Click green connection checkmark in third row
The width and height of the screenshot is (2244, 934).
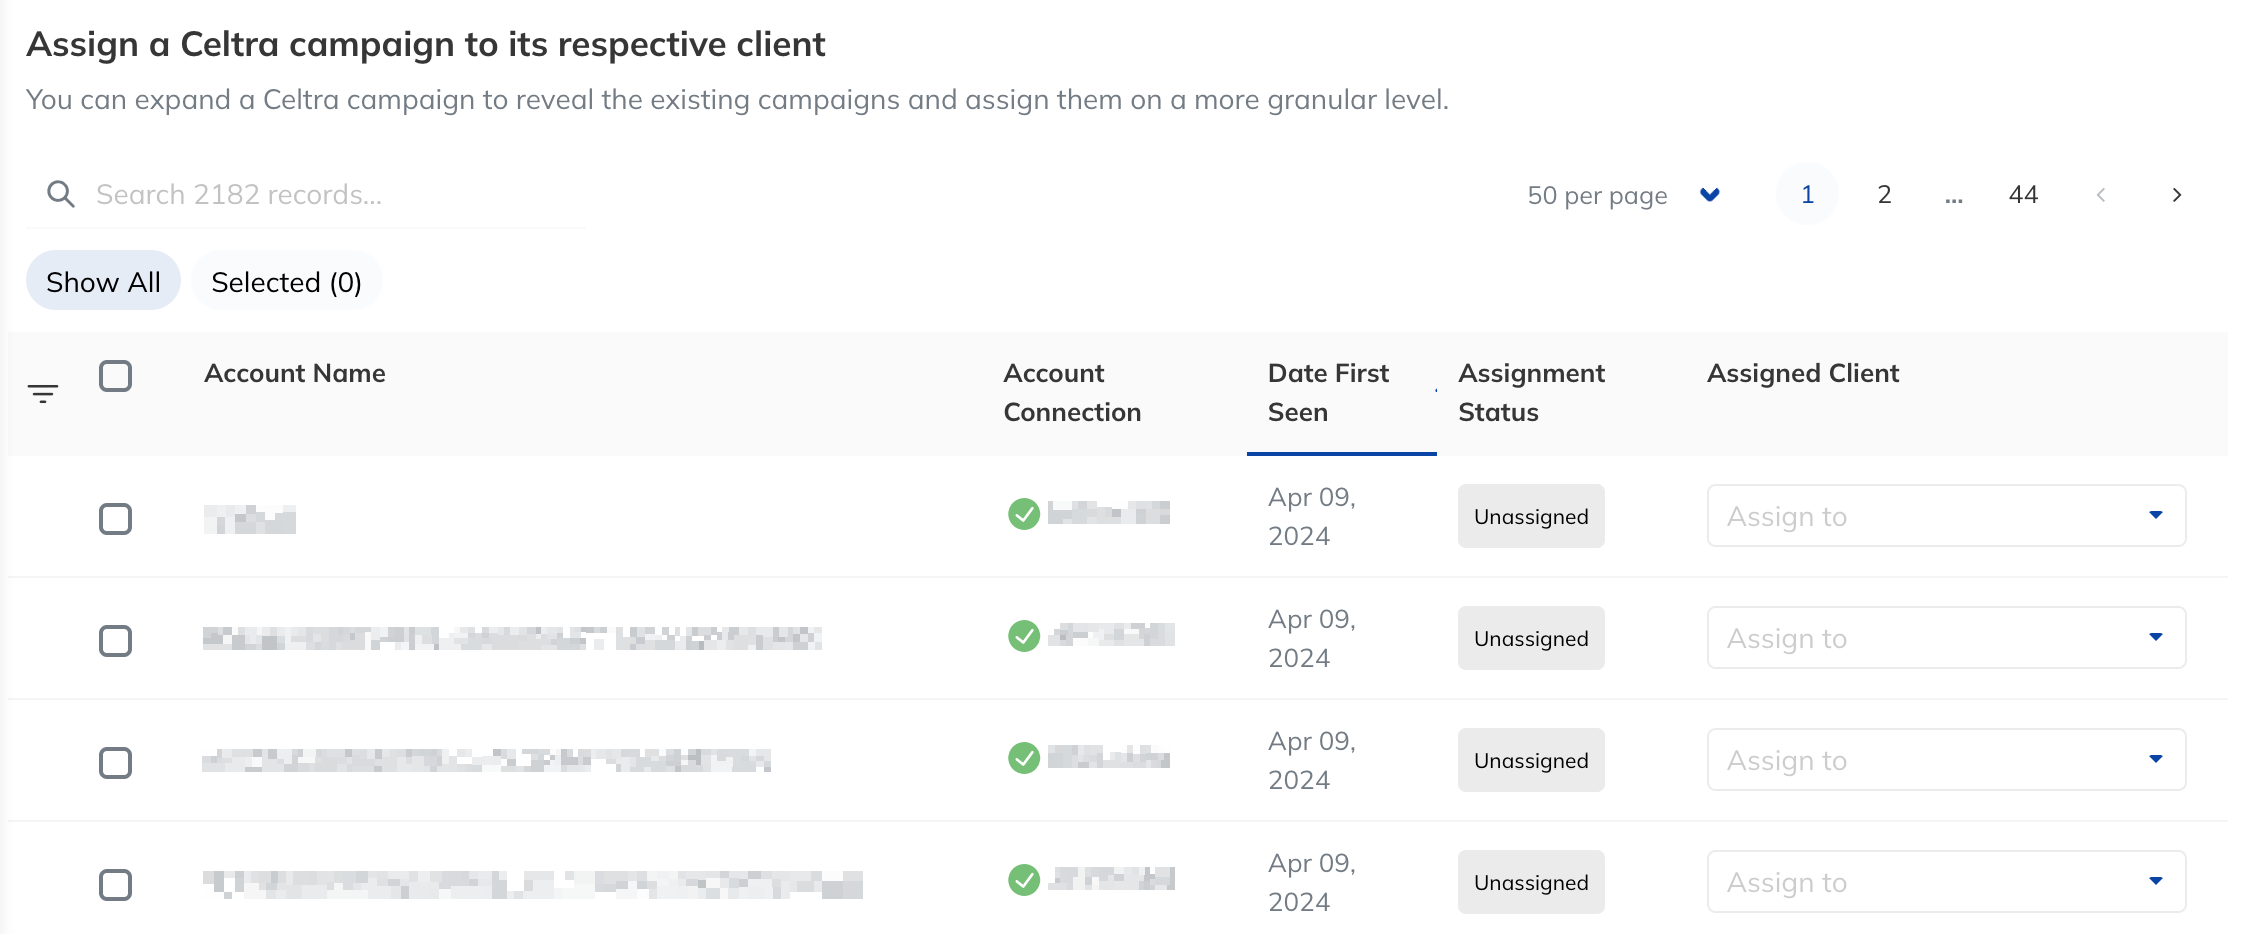pyautogui.click(x=1024, y=758)
